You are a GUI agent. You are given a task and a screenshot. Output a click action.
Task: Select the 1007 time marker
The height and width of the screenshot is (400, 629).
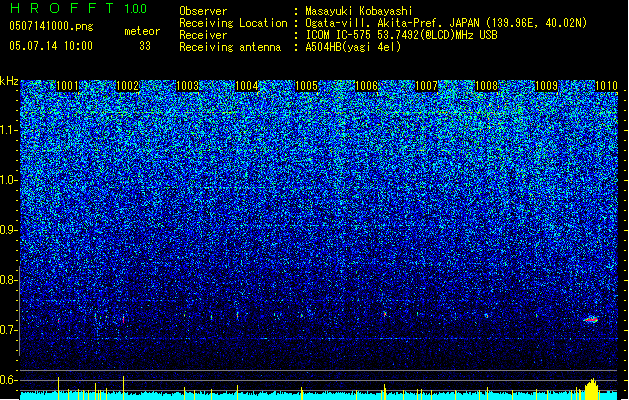(426, 86)
